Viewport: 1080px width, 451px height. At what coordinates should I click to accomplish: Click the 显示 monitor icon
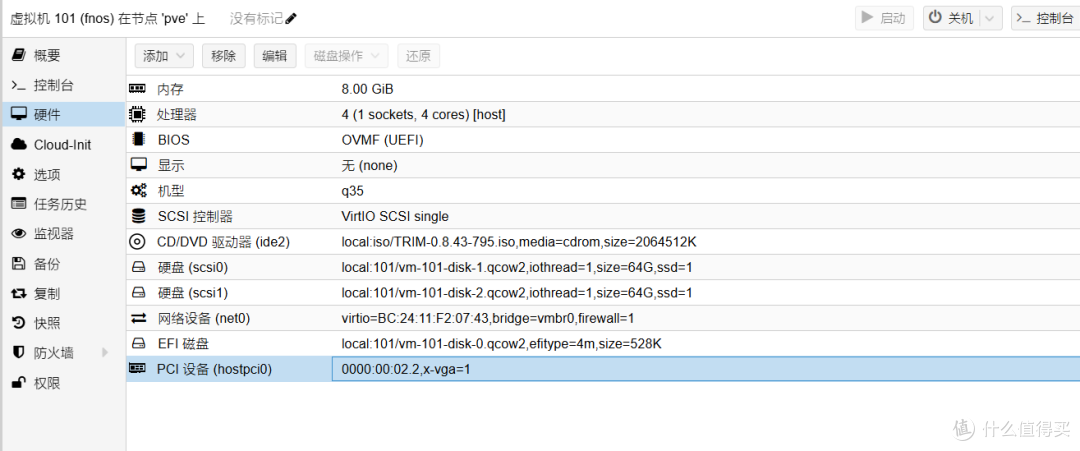click(138, 165)
